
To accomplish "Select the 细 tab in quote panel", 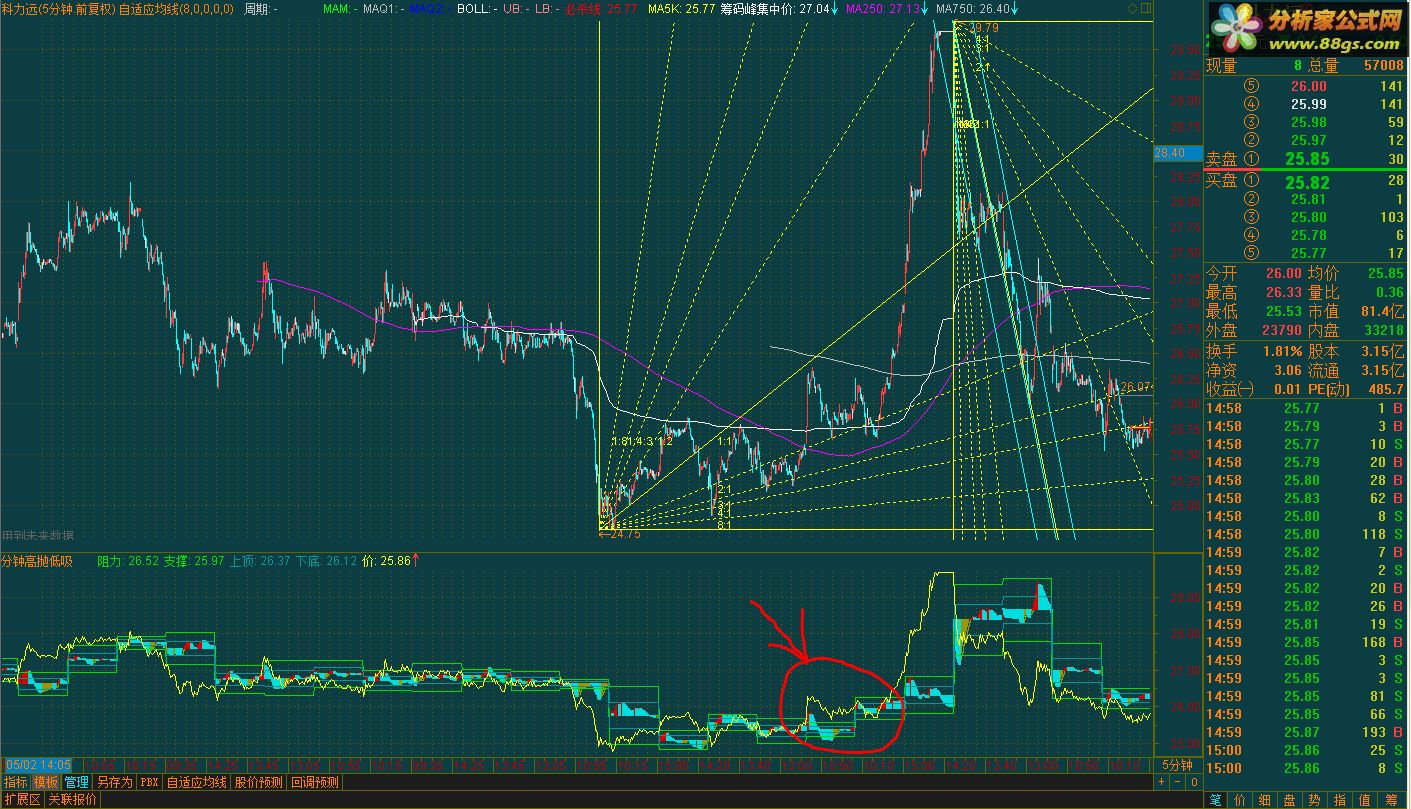I will (1265, 800).
